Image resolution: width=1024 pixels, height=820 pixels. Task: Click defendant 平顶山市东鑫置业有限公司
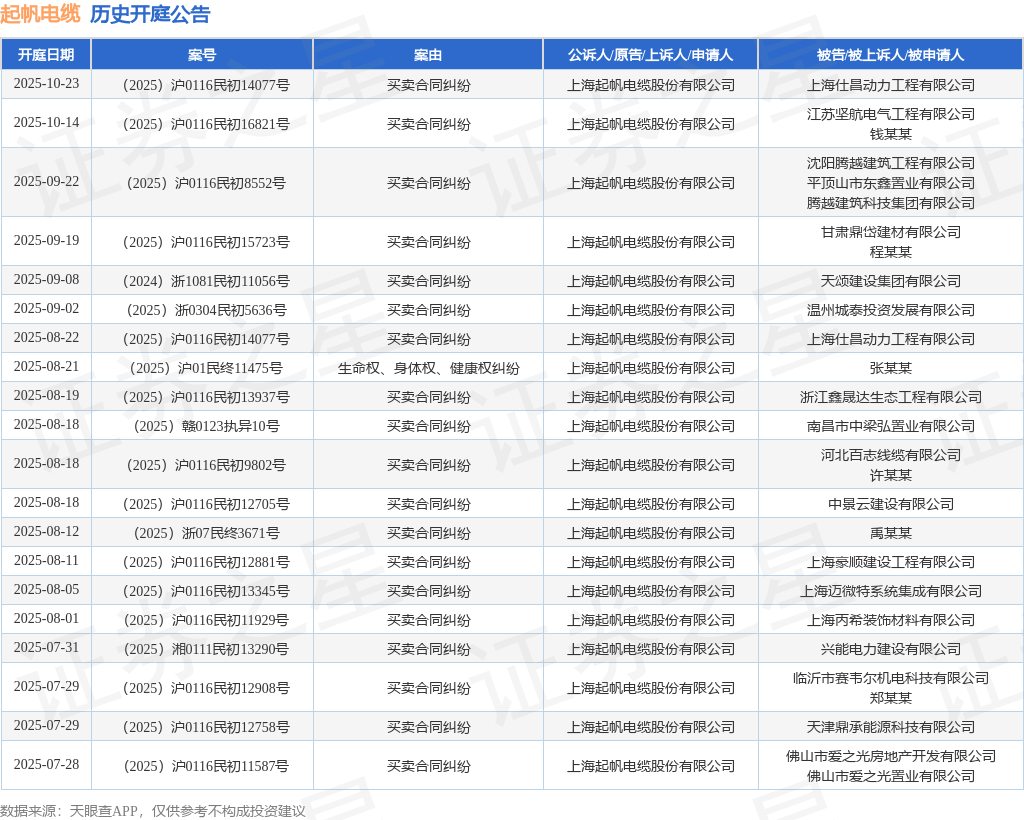point(891,183)
